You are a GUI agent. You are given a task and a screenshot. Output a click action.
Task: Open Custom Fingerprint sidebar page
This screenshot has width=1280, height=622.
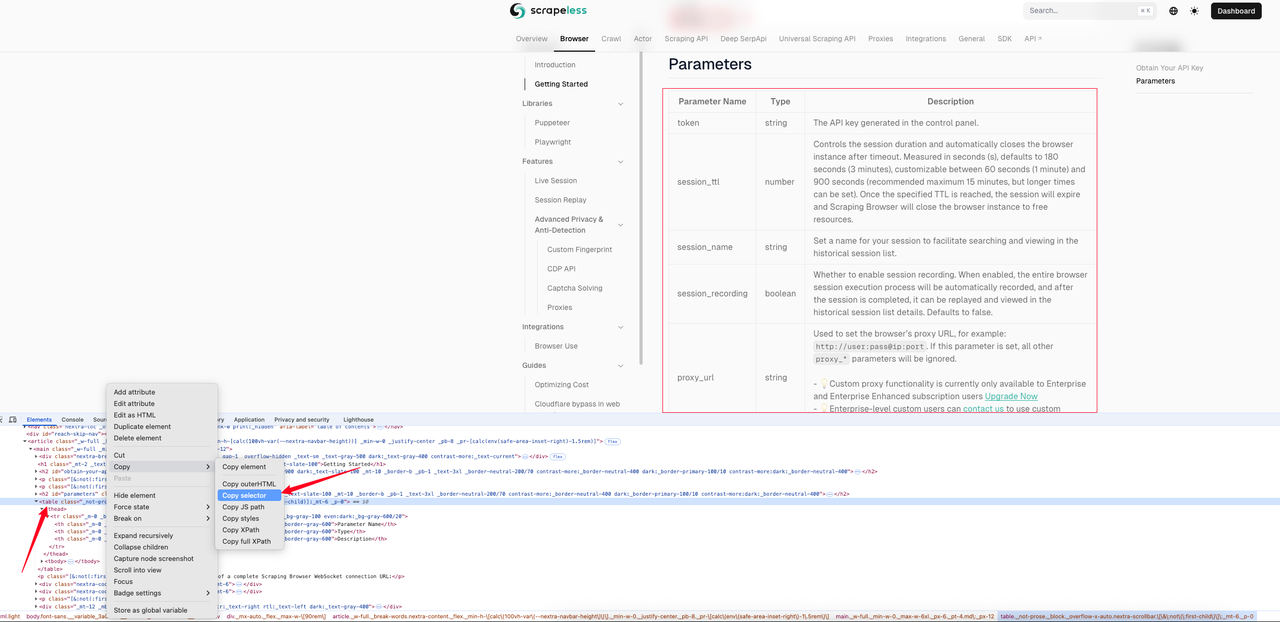pos(580,250)
